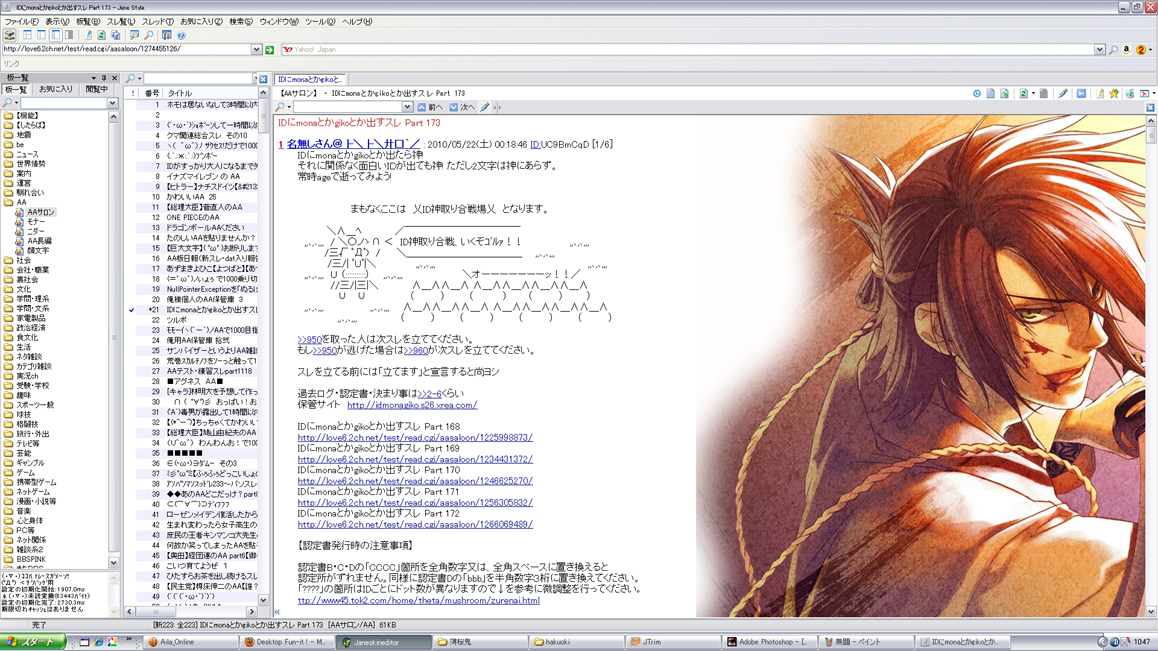1158x651 pixels.
Task: Click the poster name 名無しさん link
Action: (353, 145)
